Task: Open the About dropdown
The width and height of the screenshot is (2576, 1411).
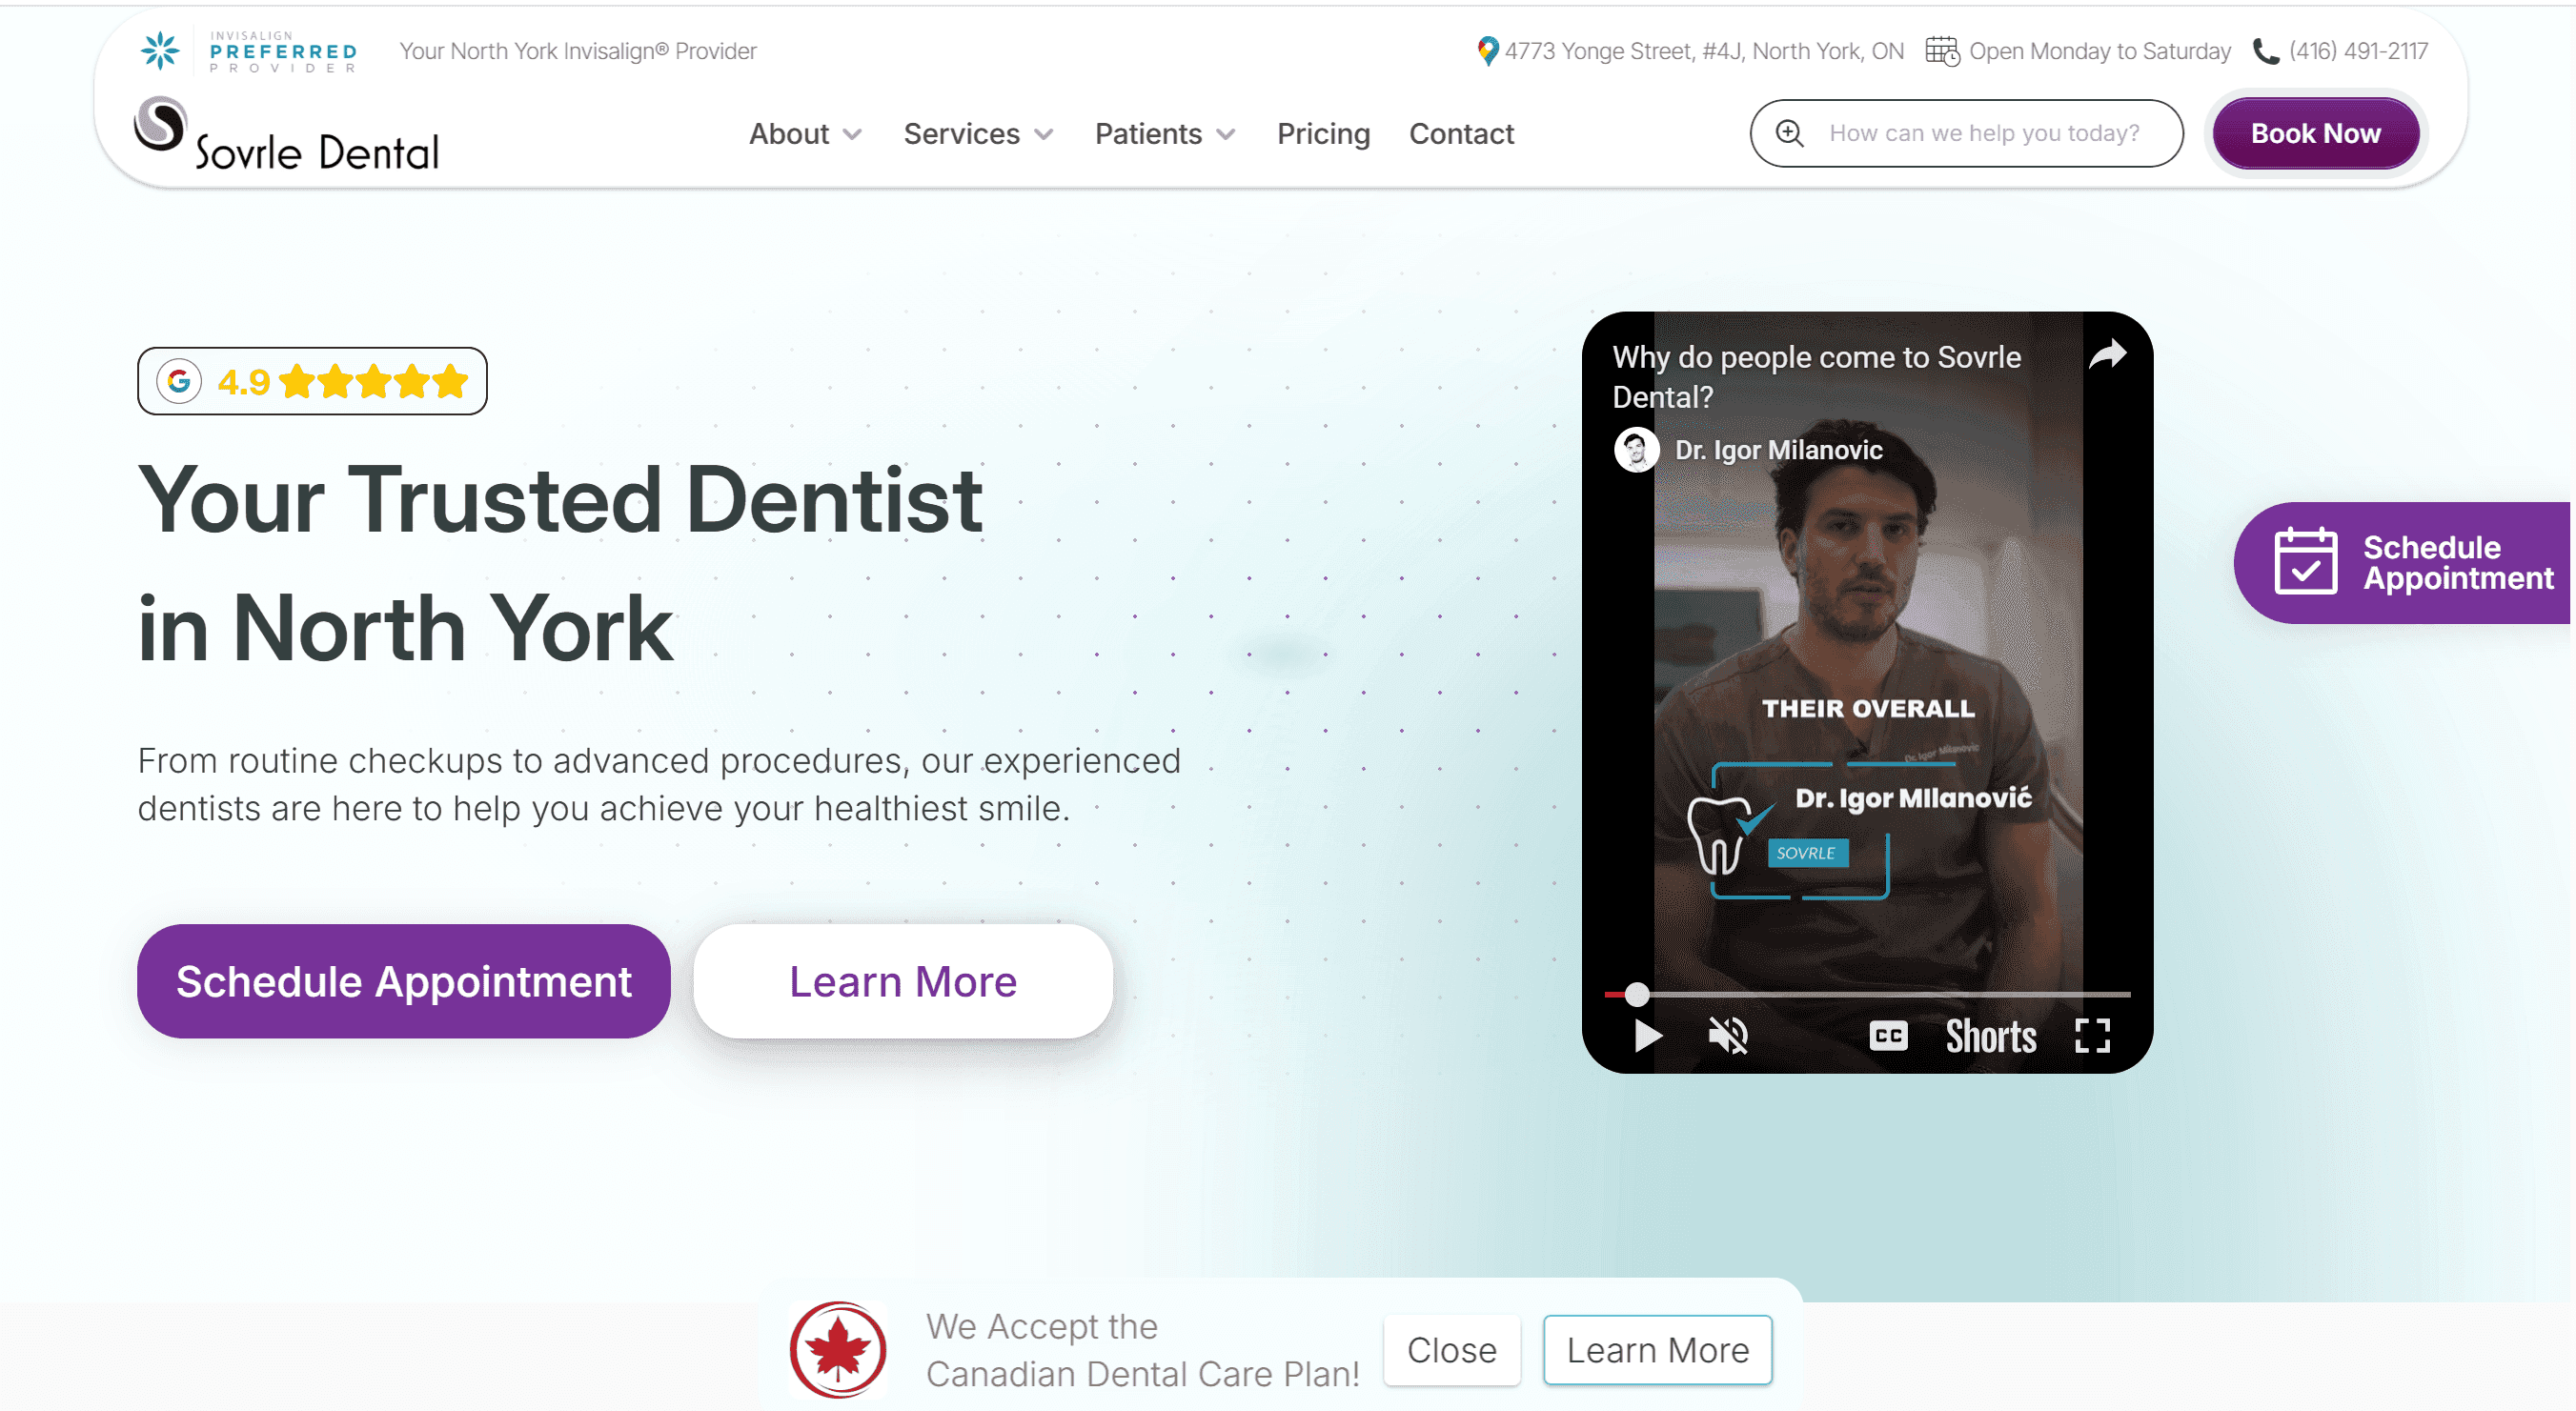Action: coord(804,133)
